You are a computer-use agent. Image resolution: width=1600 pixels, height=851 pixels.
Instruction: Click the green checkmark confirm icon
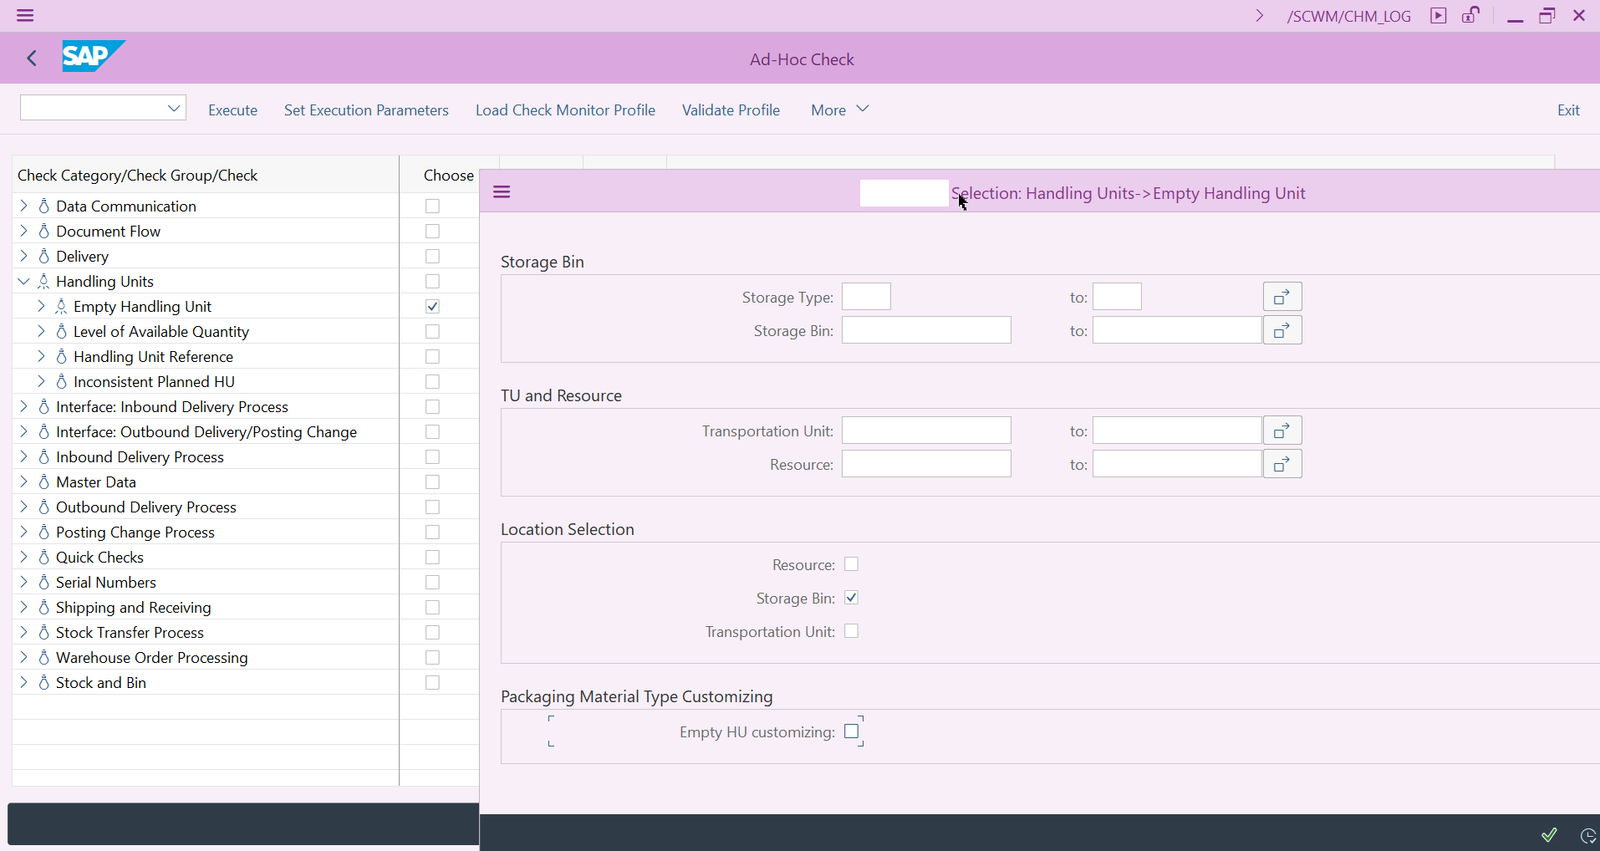(1549, 834)
